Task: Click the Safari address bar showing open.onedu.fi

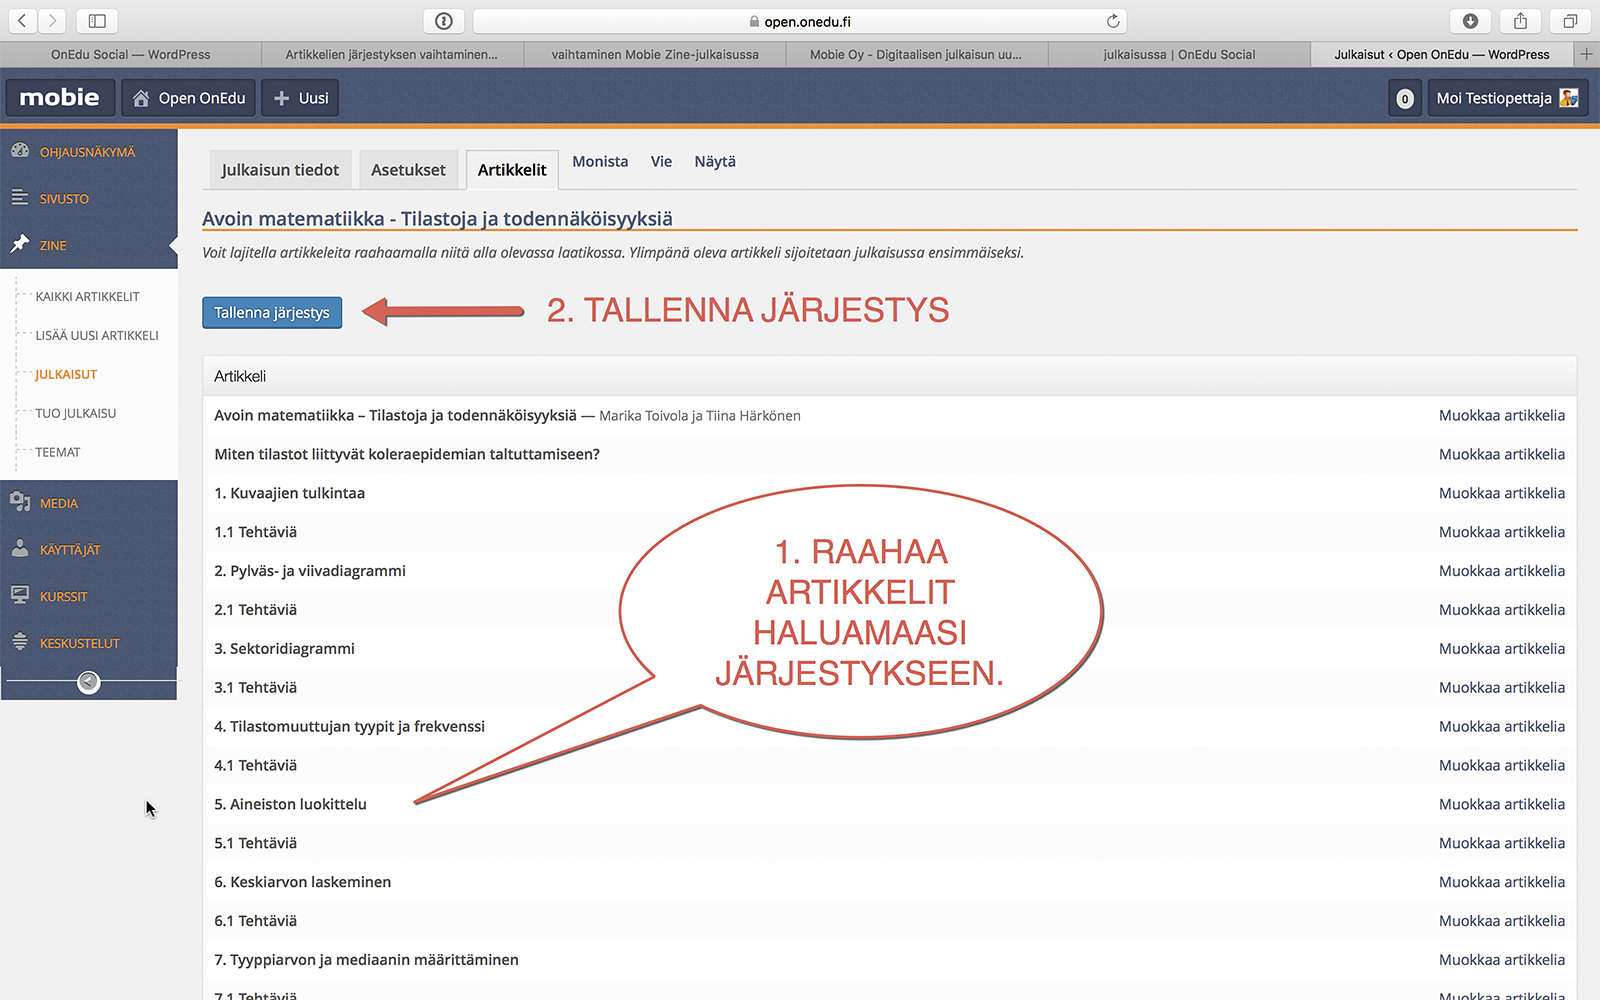Action: (800, 21)
